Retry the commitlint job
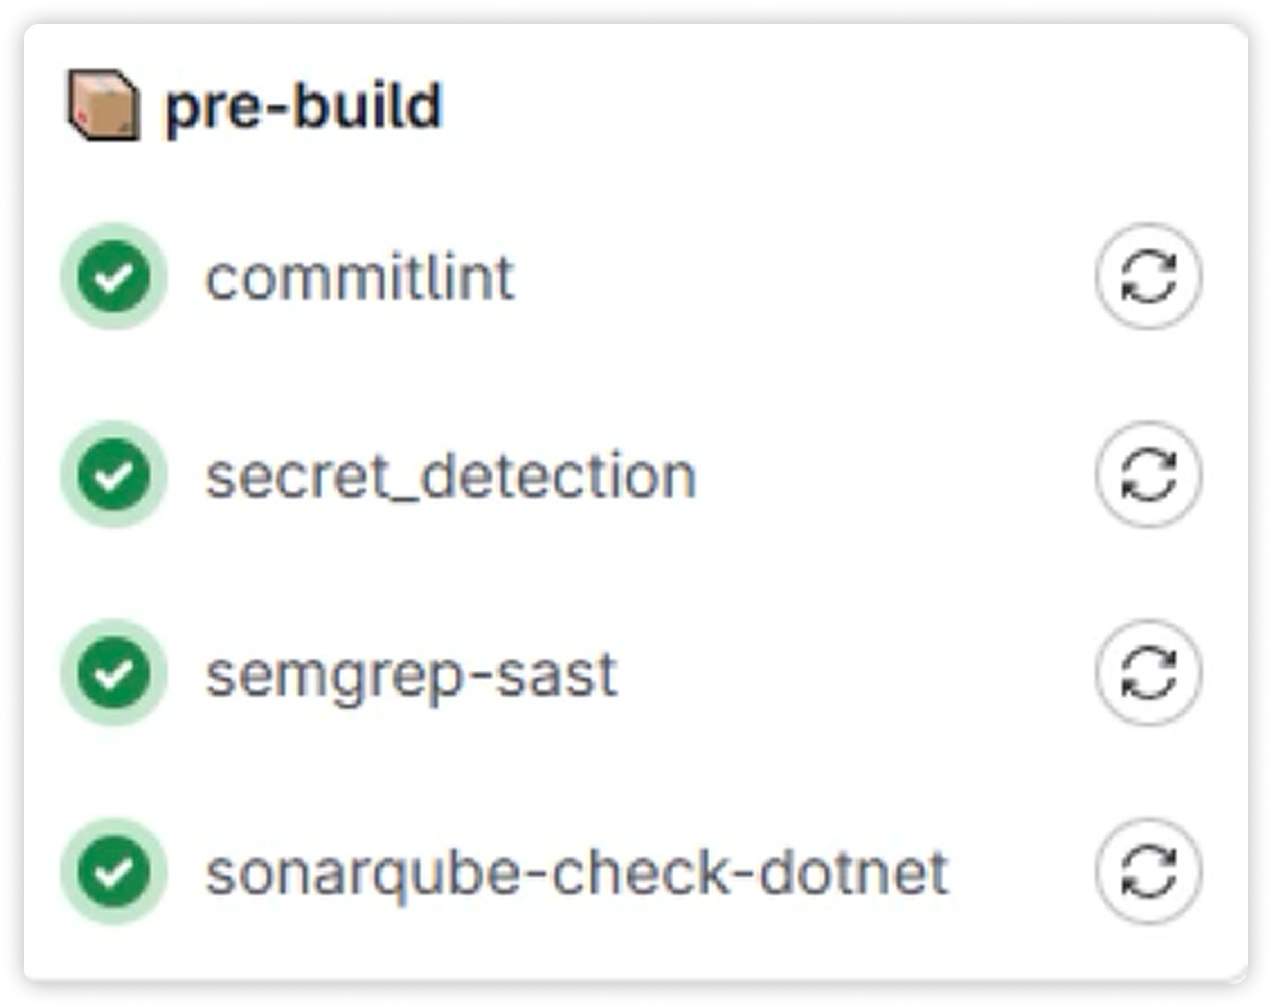The image size is (1272, 1008). point(1148,277)
